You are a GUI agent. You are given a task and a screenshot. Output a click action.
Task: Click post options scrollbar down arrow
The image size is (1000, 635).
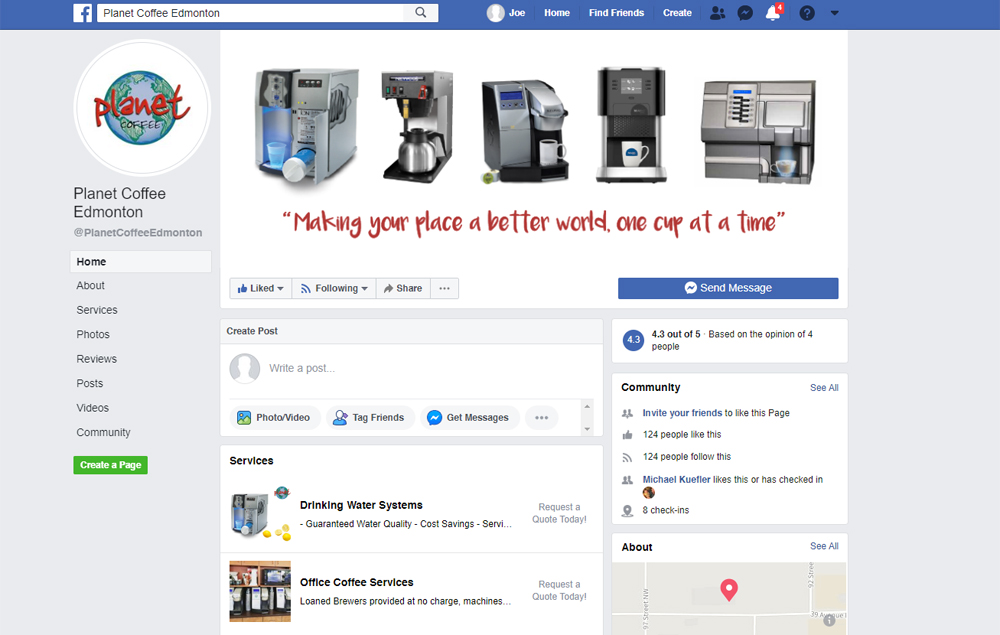pyautogui.click(x=587, y=429)
